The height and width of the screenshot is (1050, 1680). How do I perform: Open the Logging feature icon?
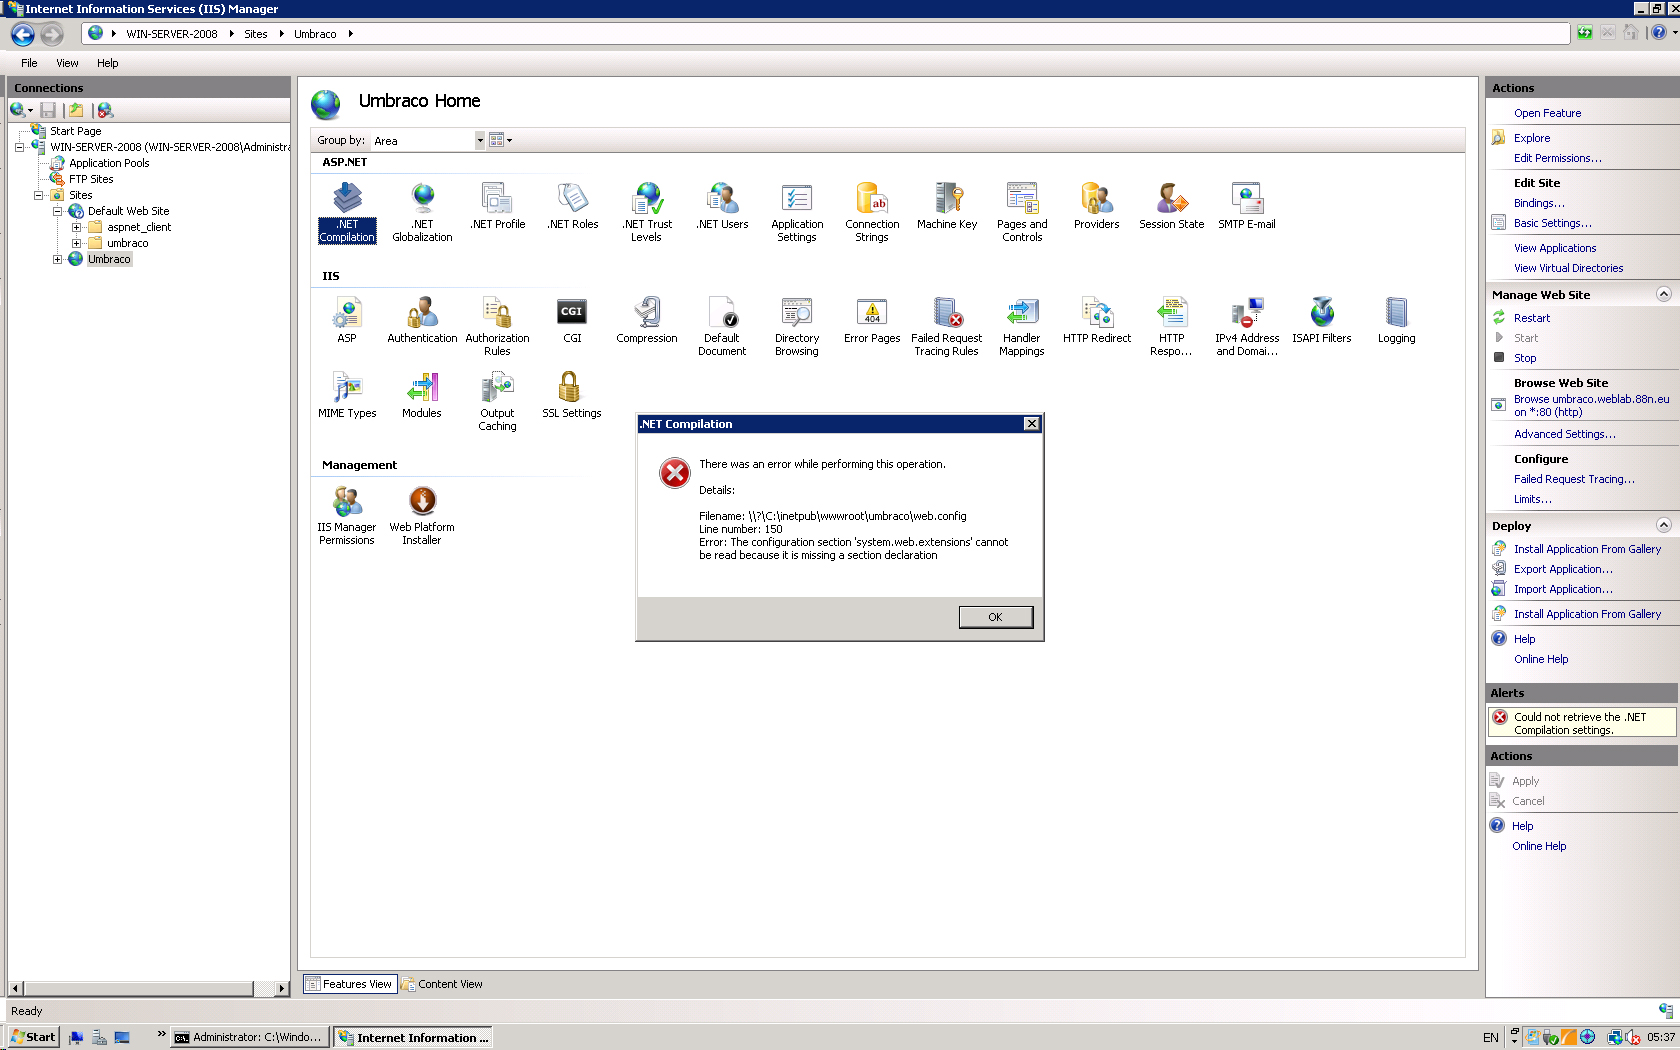pyautogui.click(x=1397, y=320)
